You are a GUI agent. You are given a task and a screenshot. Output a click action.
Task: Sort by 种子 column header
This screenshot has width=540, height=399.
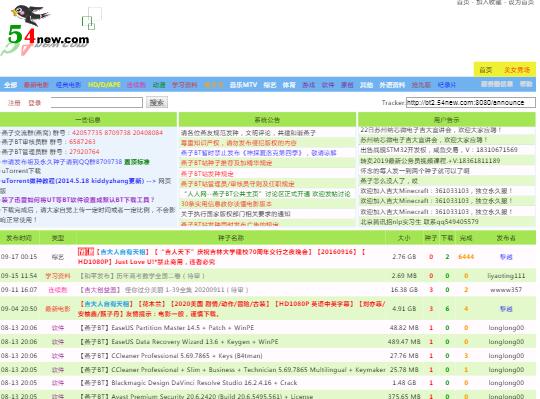430,238
